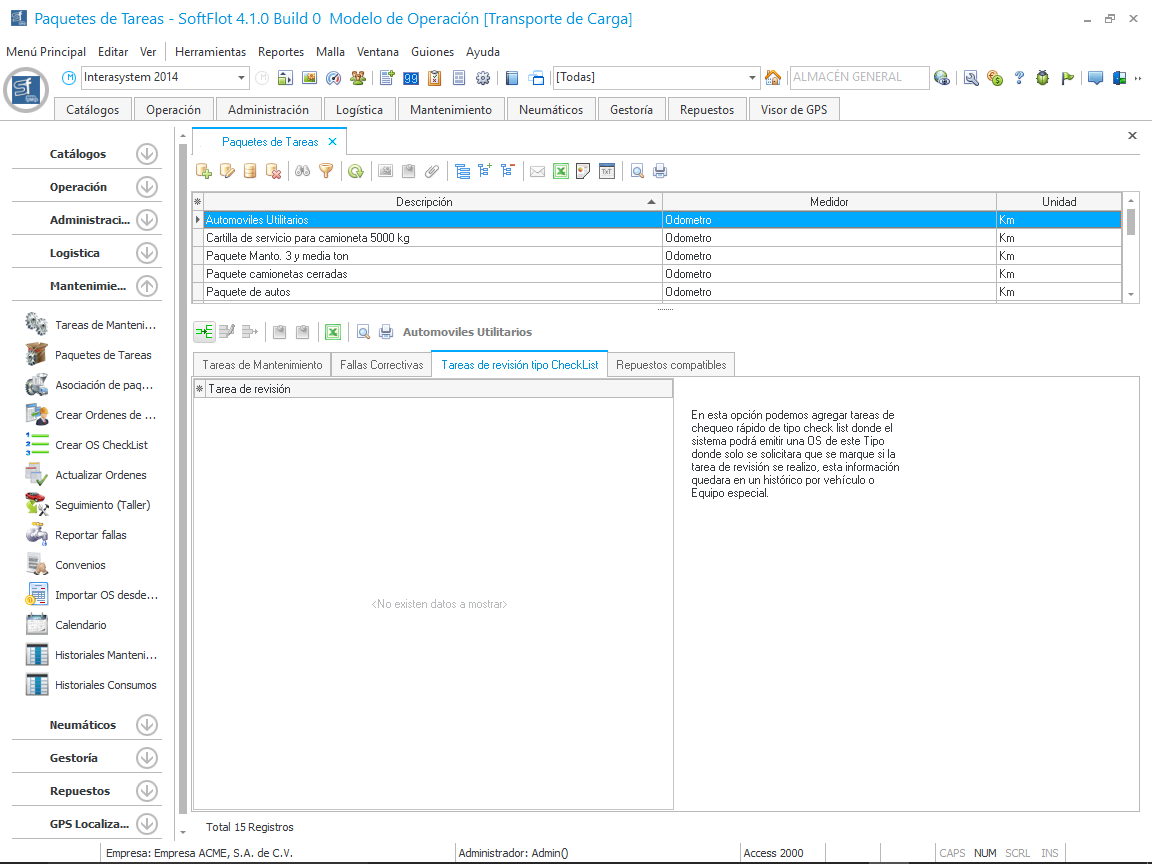Click the printer icon in upper toolbar

coord(660,171)
